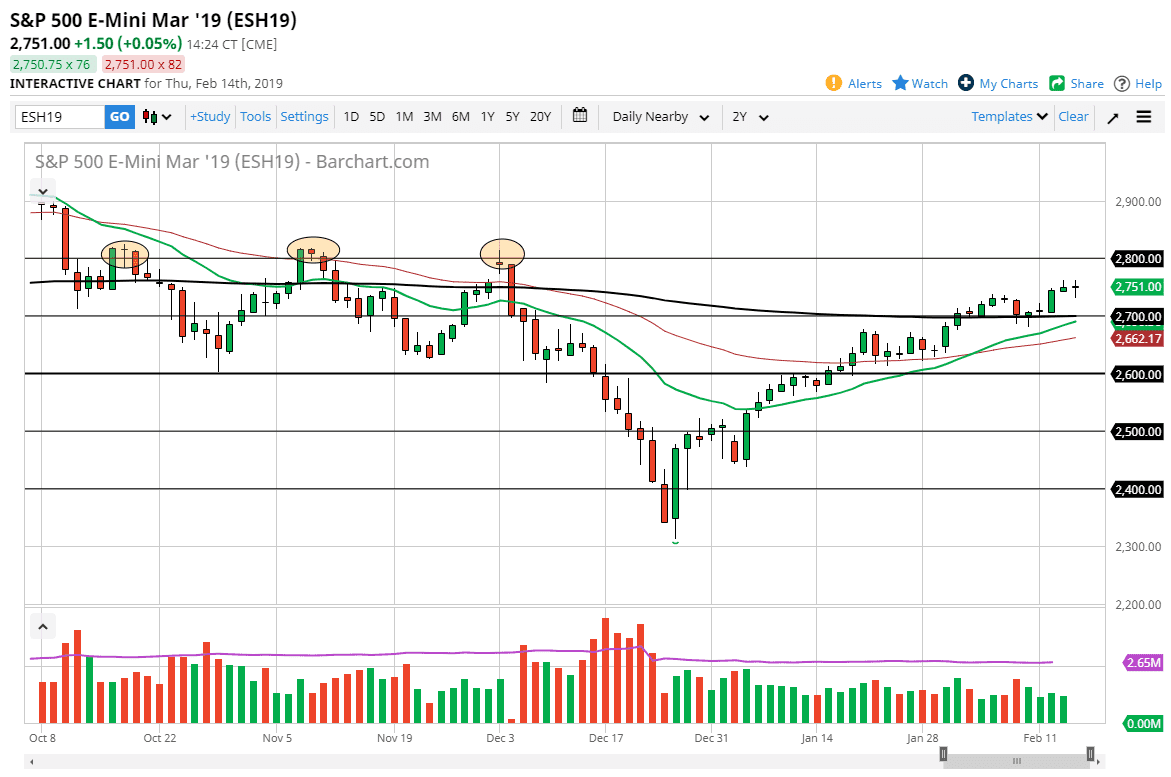
Task: Open the chart hamburger menu
Action: click(1144, 117)
